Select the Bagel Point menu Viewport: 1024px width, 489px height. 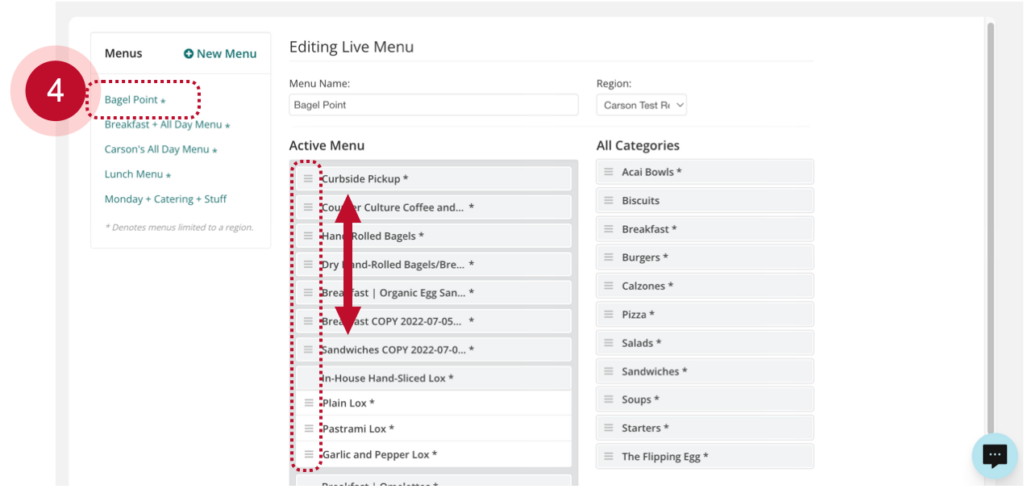pos(131,100)
